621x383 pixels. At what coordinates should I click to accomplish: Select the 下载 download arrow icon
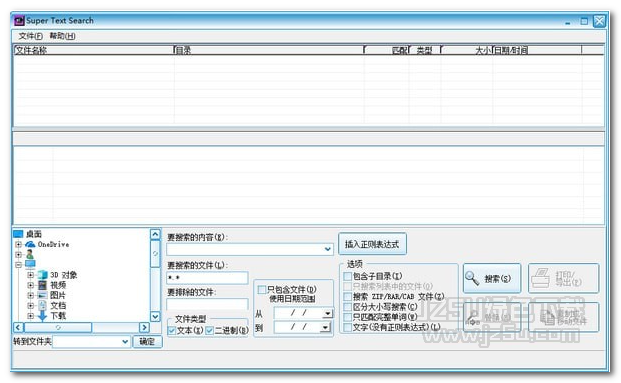coord(42,316)
